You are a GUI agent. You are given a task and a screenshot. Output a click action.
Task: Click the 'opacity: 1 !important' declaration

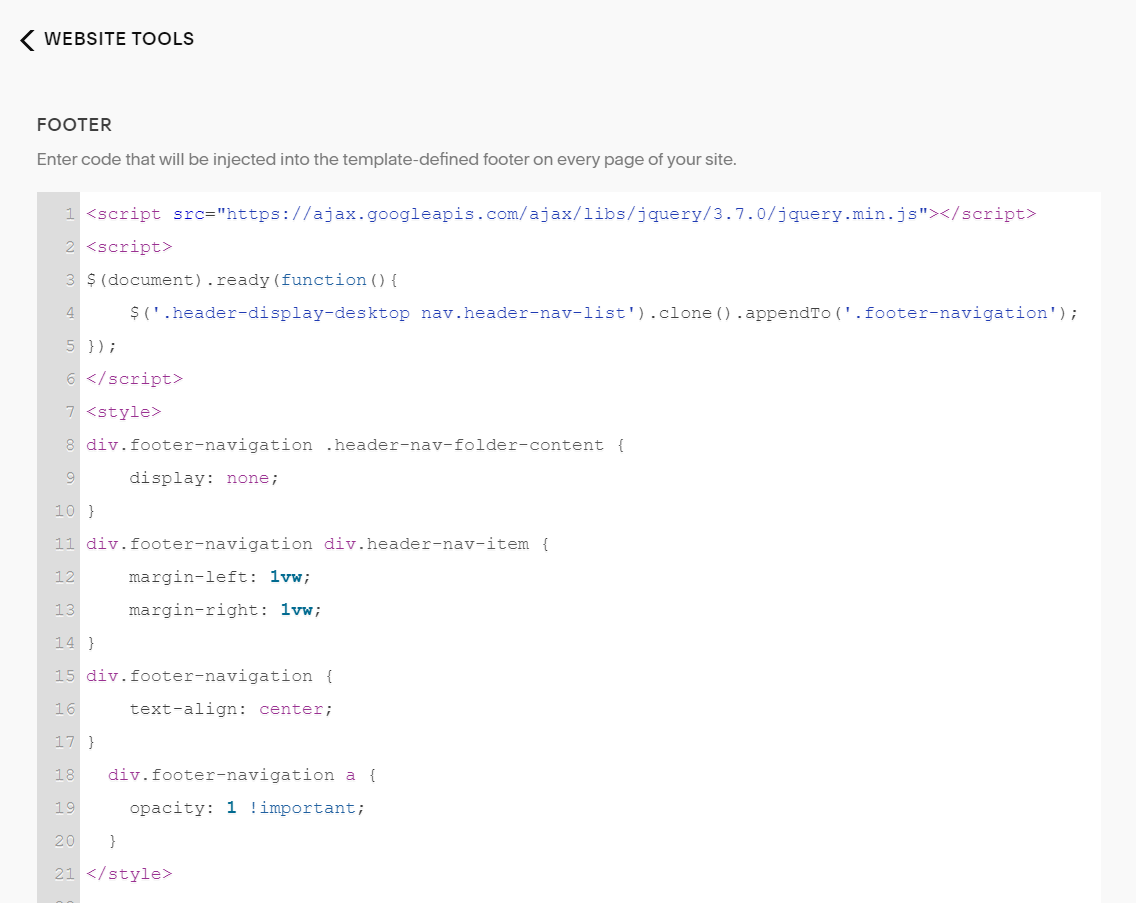247,808
